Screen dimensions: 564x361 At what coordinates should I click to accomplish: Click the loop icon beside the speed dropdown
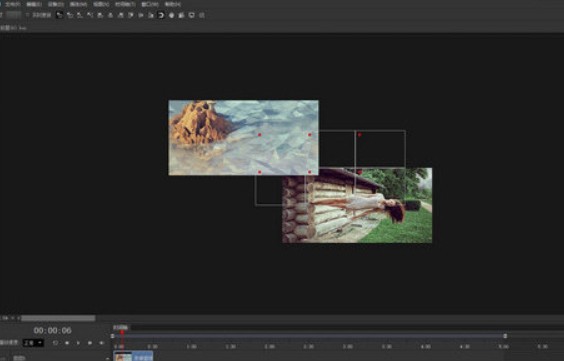point(55,343)
